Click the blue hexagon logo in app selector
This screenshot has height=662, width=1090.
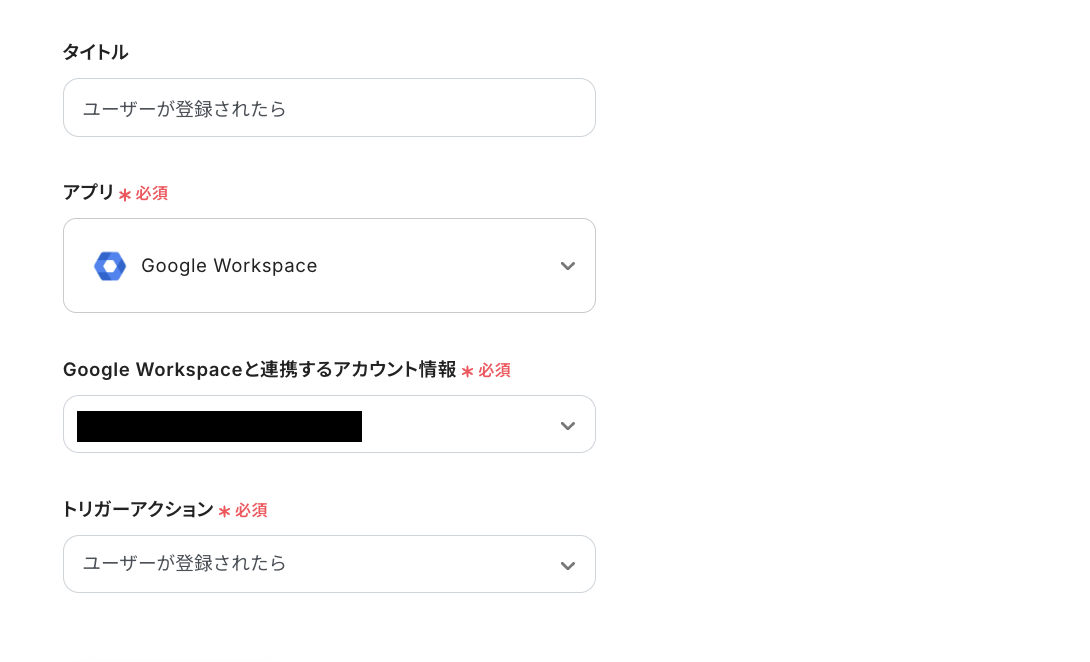110,265
